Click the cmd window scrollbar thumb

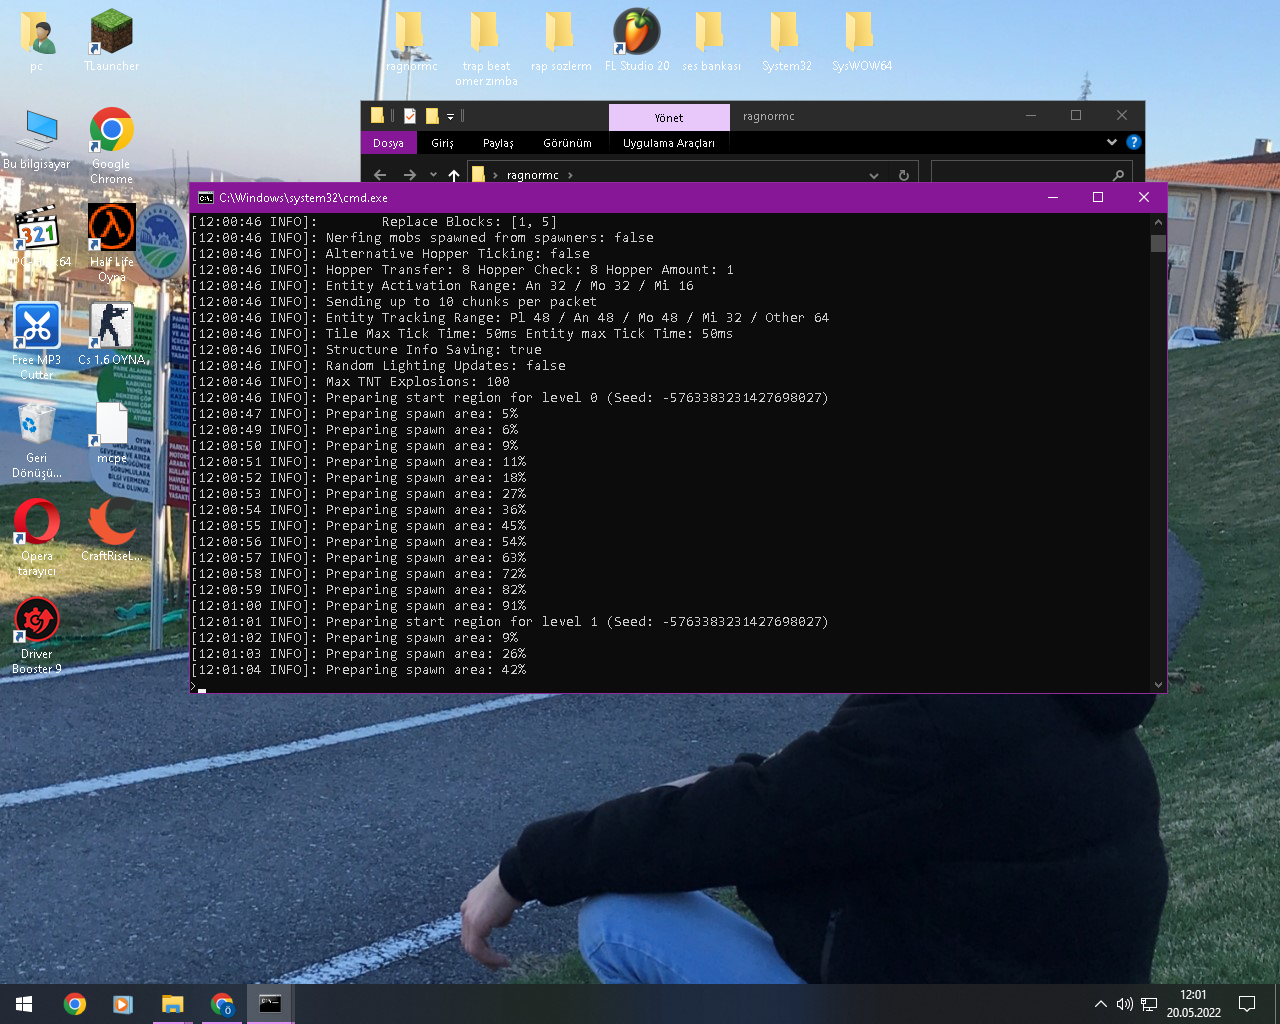(1158, 243)
